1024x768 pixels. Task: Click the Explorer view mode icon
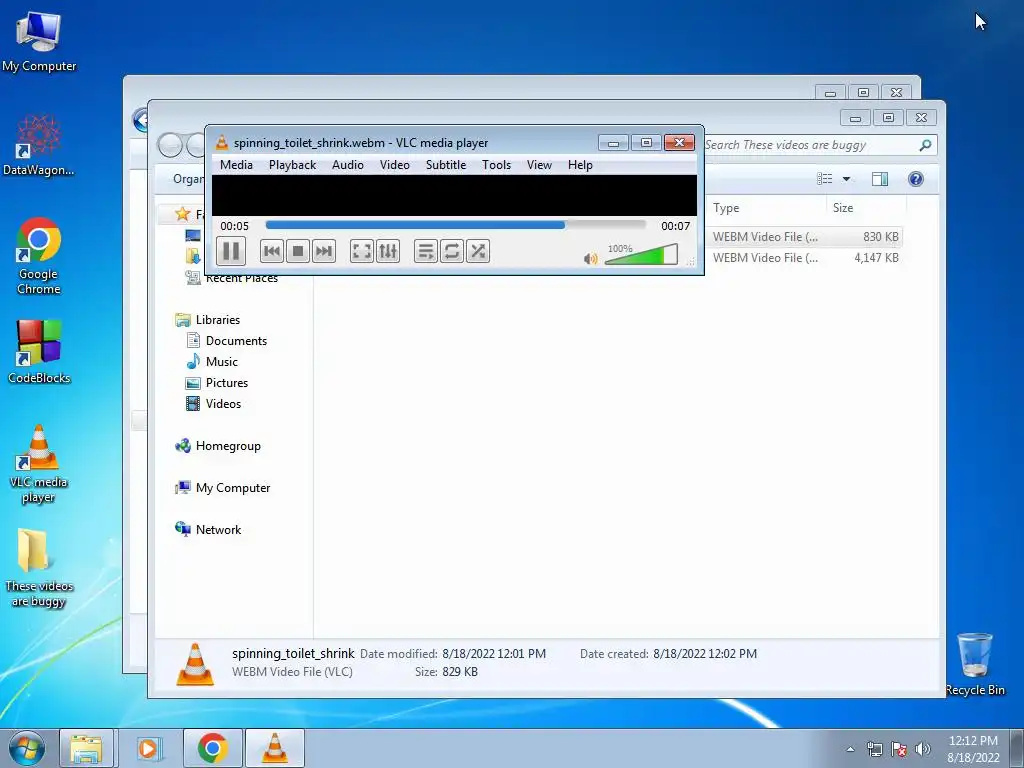point(825,179)
